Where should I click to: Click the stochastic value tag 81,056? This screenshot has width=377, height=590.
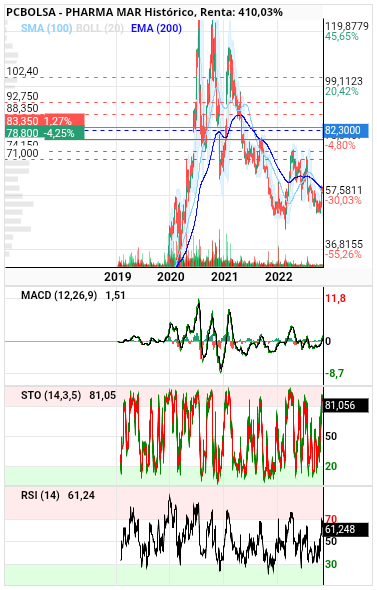pos(346,405)
